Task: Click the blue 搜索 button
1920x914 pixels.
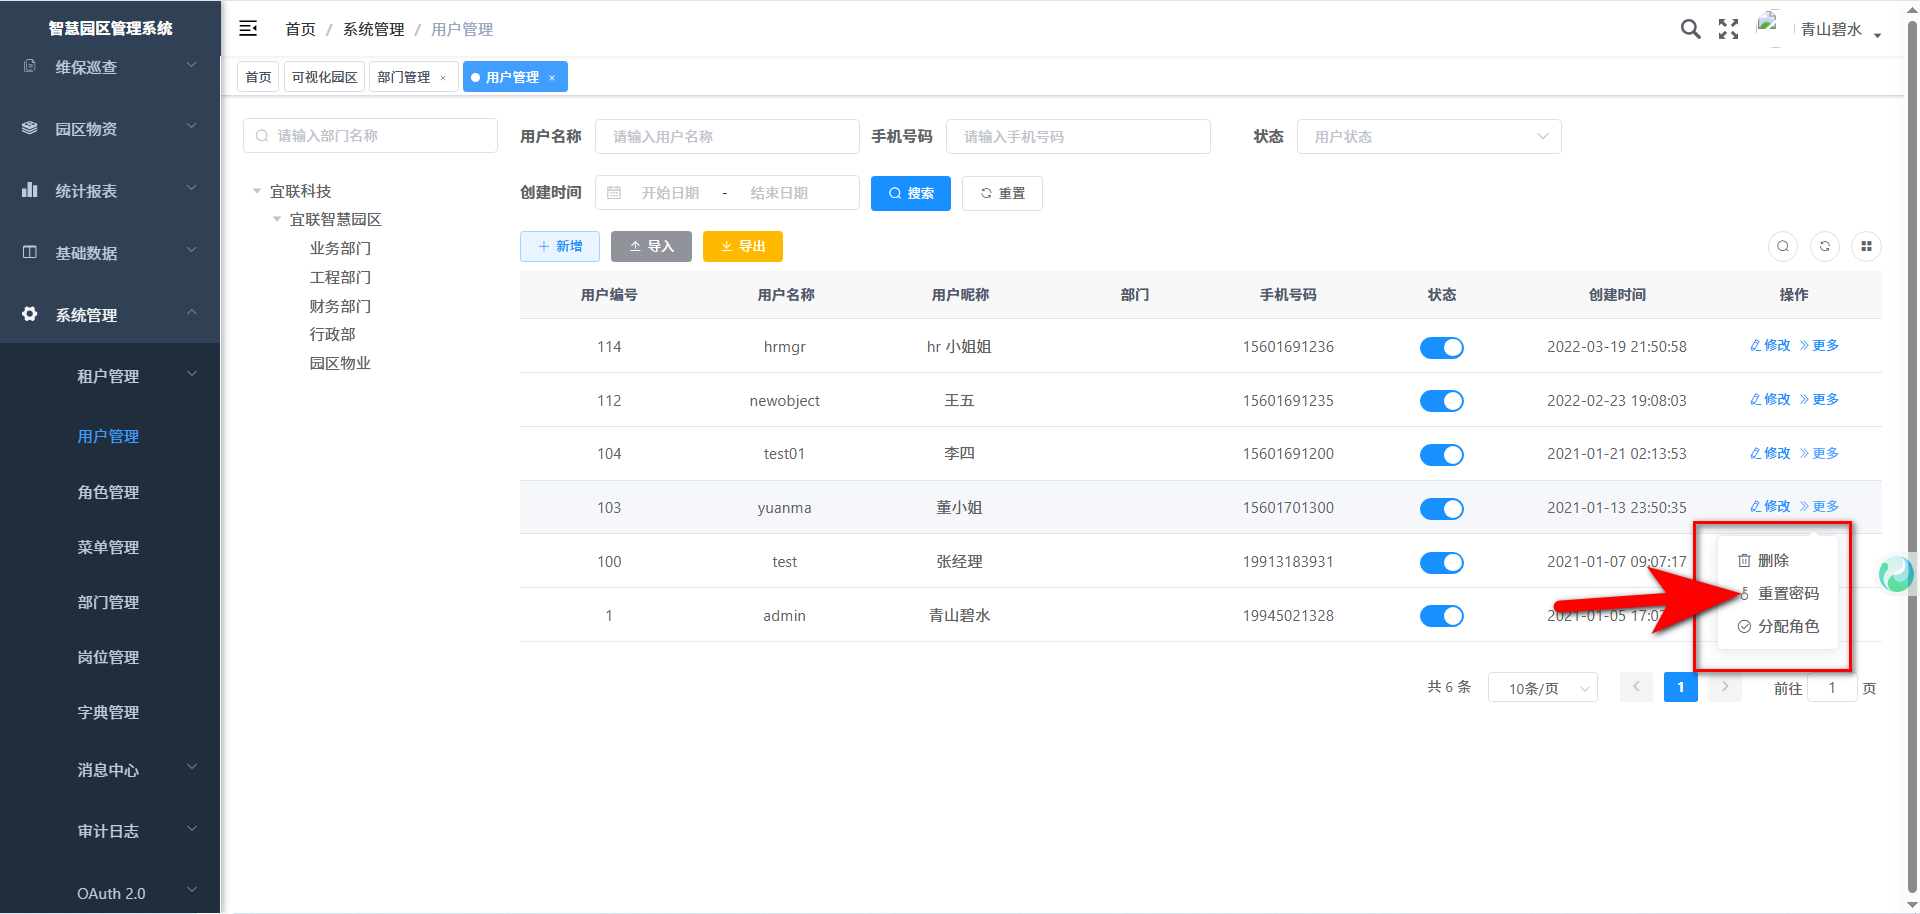Action: pos(910,193)
